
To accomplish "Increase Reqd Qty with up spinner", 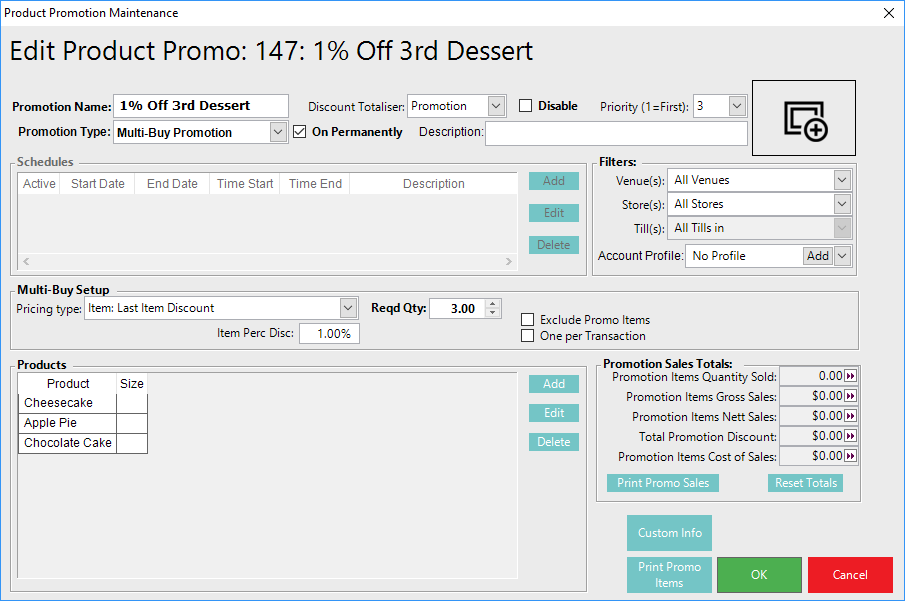I will click(491, 304).
